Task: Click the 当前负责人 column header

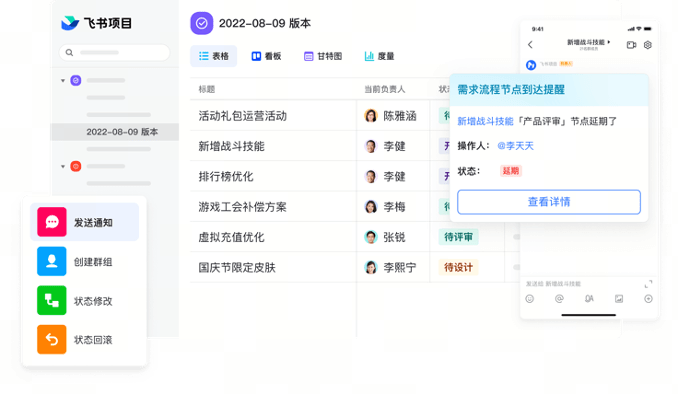Action: point(384,89)
